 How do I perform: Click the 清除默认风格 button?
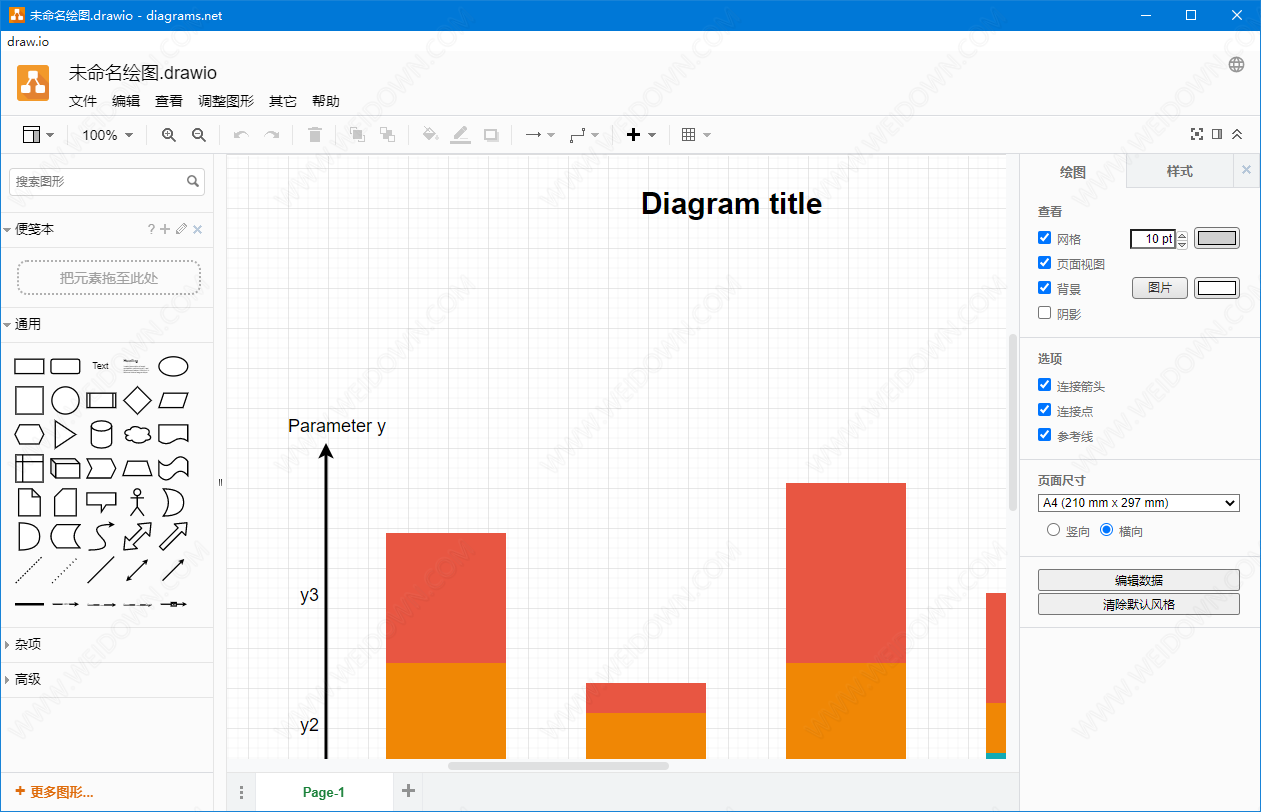[1139, 604]
